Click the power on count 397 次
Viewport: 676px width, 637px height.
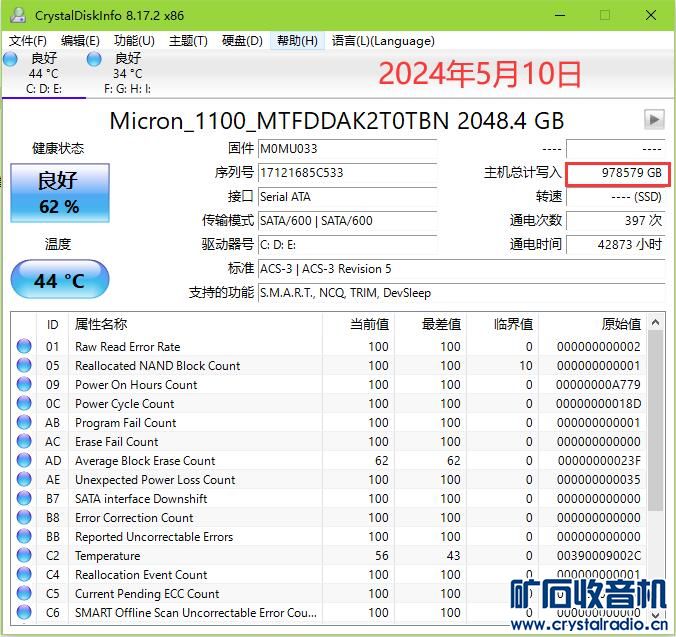[x=616, y=221]
